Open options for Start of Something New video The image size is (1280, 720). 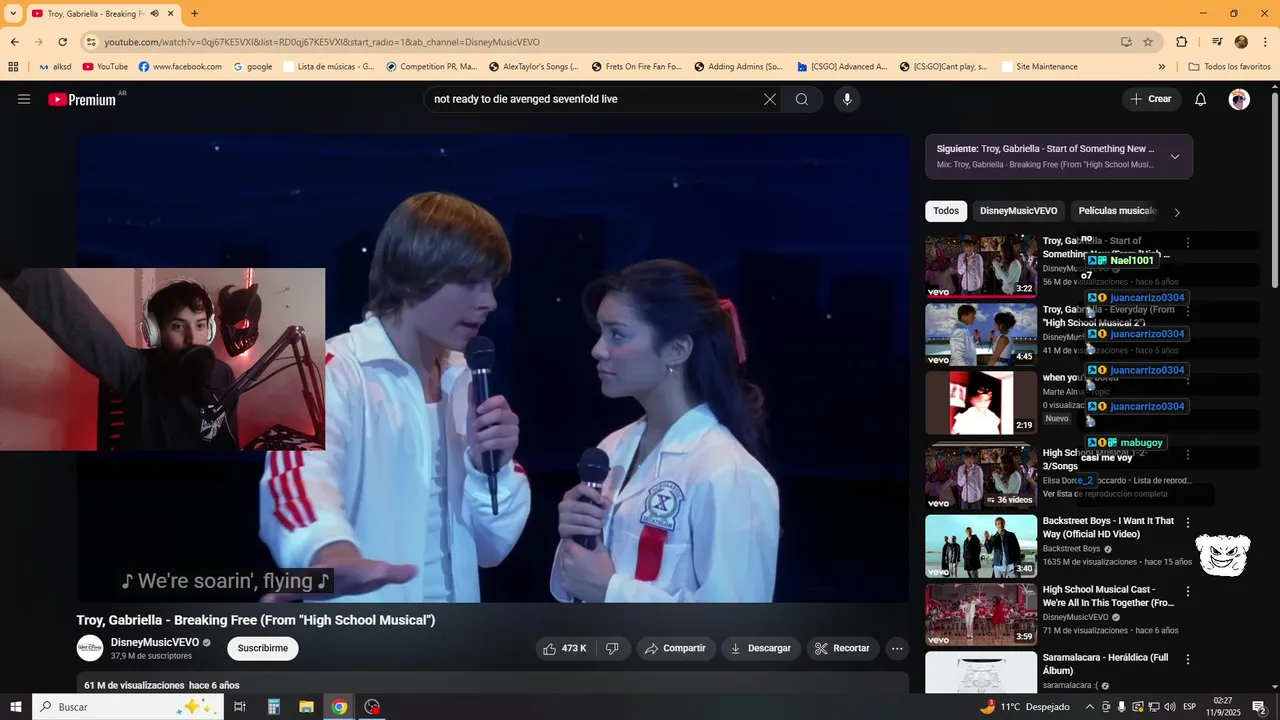click(x=1188, y=243)
